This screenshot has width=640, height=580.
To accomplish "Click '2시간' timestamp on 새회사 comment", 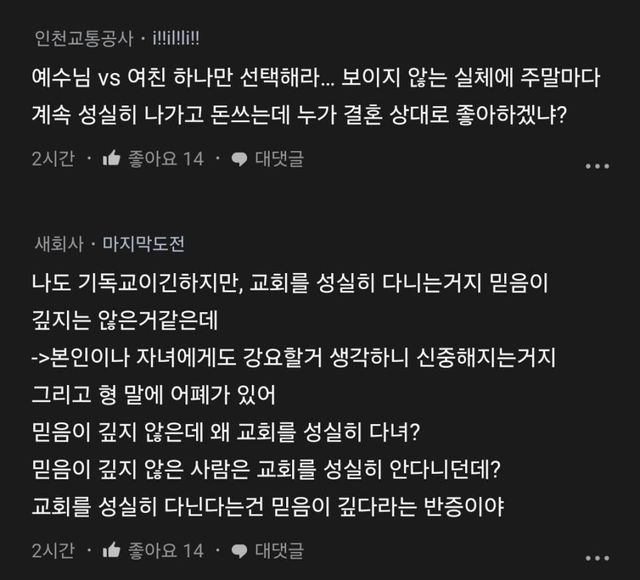I will click(x=52, y=550).
